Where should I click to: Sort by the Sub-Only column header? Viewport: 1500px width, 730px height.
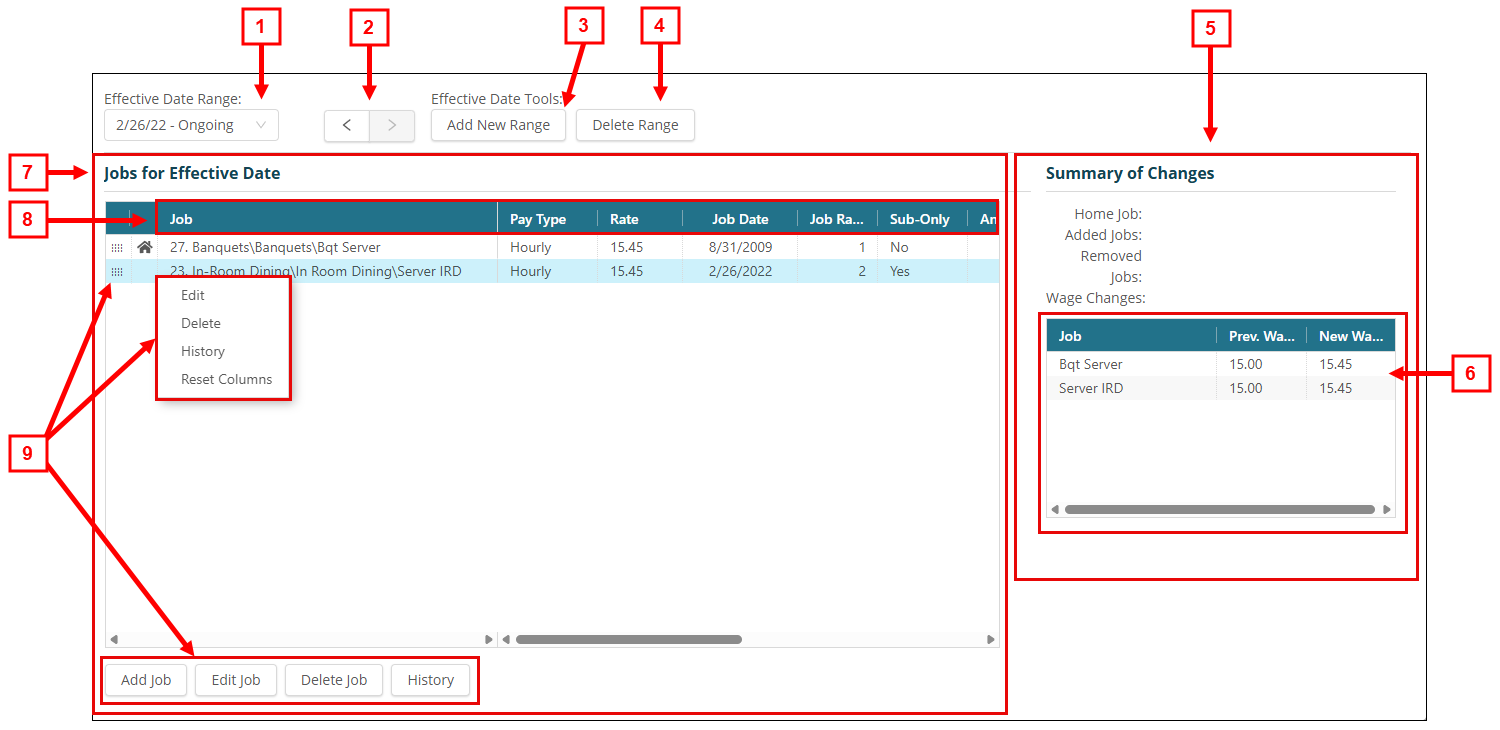922,219
